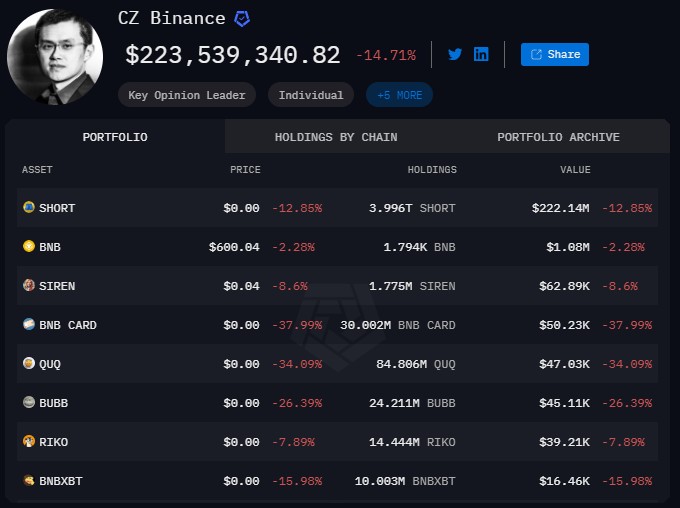680x508 pixels.
Task: Click the BUBB token icon
Action: [x=29, y=402]
